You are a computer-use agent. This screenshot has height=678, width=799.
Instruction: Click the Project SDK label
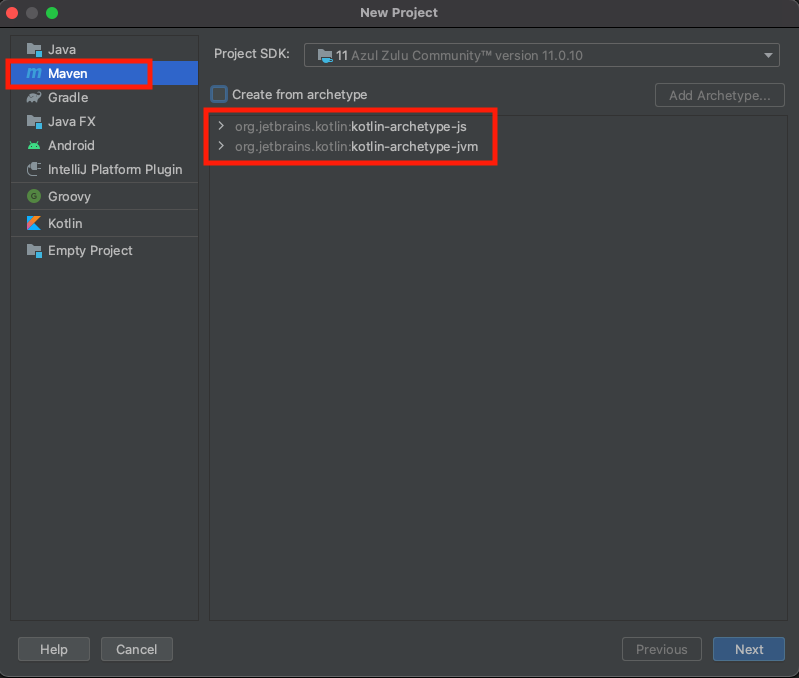pos(252,53)
